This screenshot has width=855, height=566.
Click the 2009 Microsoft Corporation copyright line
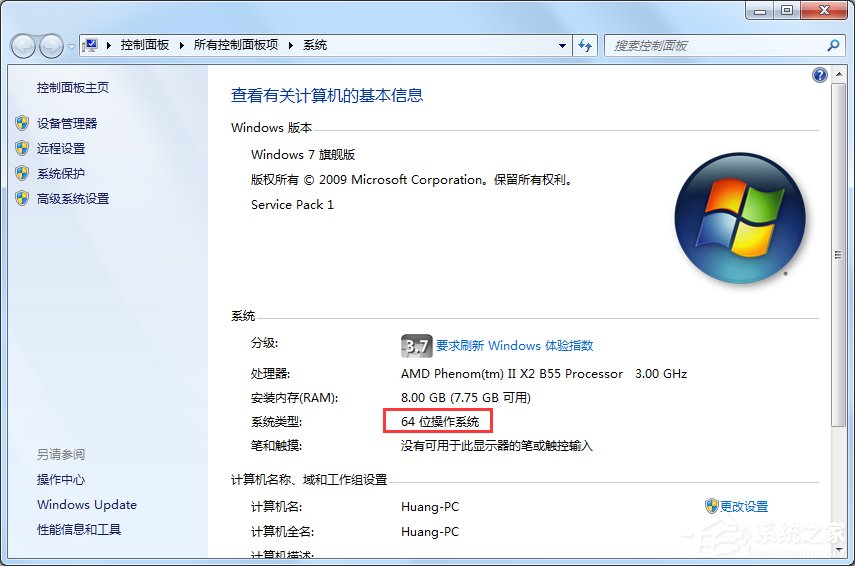411,179
